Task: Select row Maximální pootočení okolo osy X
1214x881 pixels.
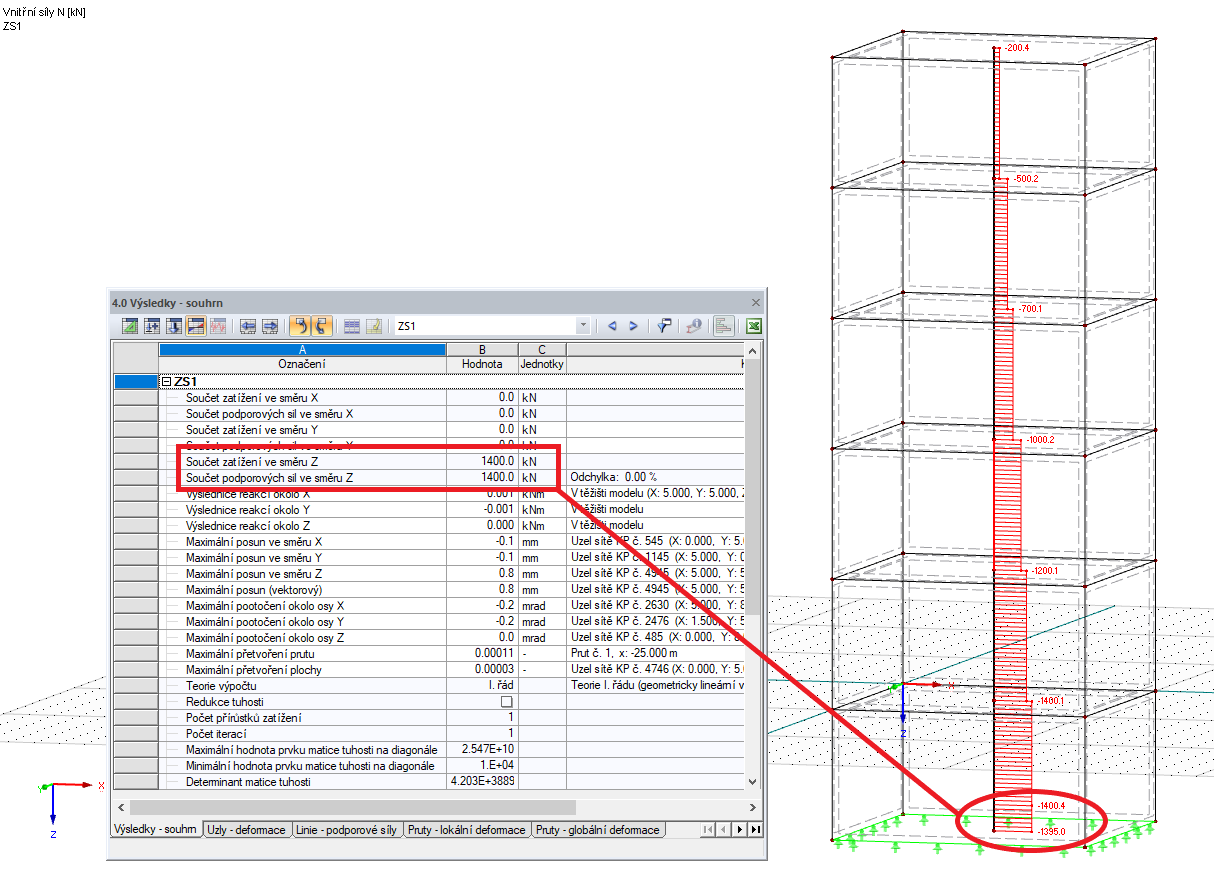Action: coord(430,605)
